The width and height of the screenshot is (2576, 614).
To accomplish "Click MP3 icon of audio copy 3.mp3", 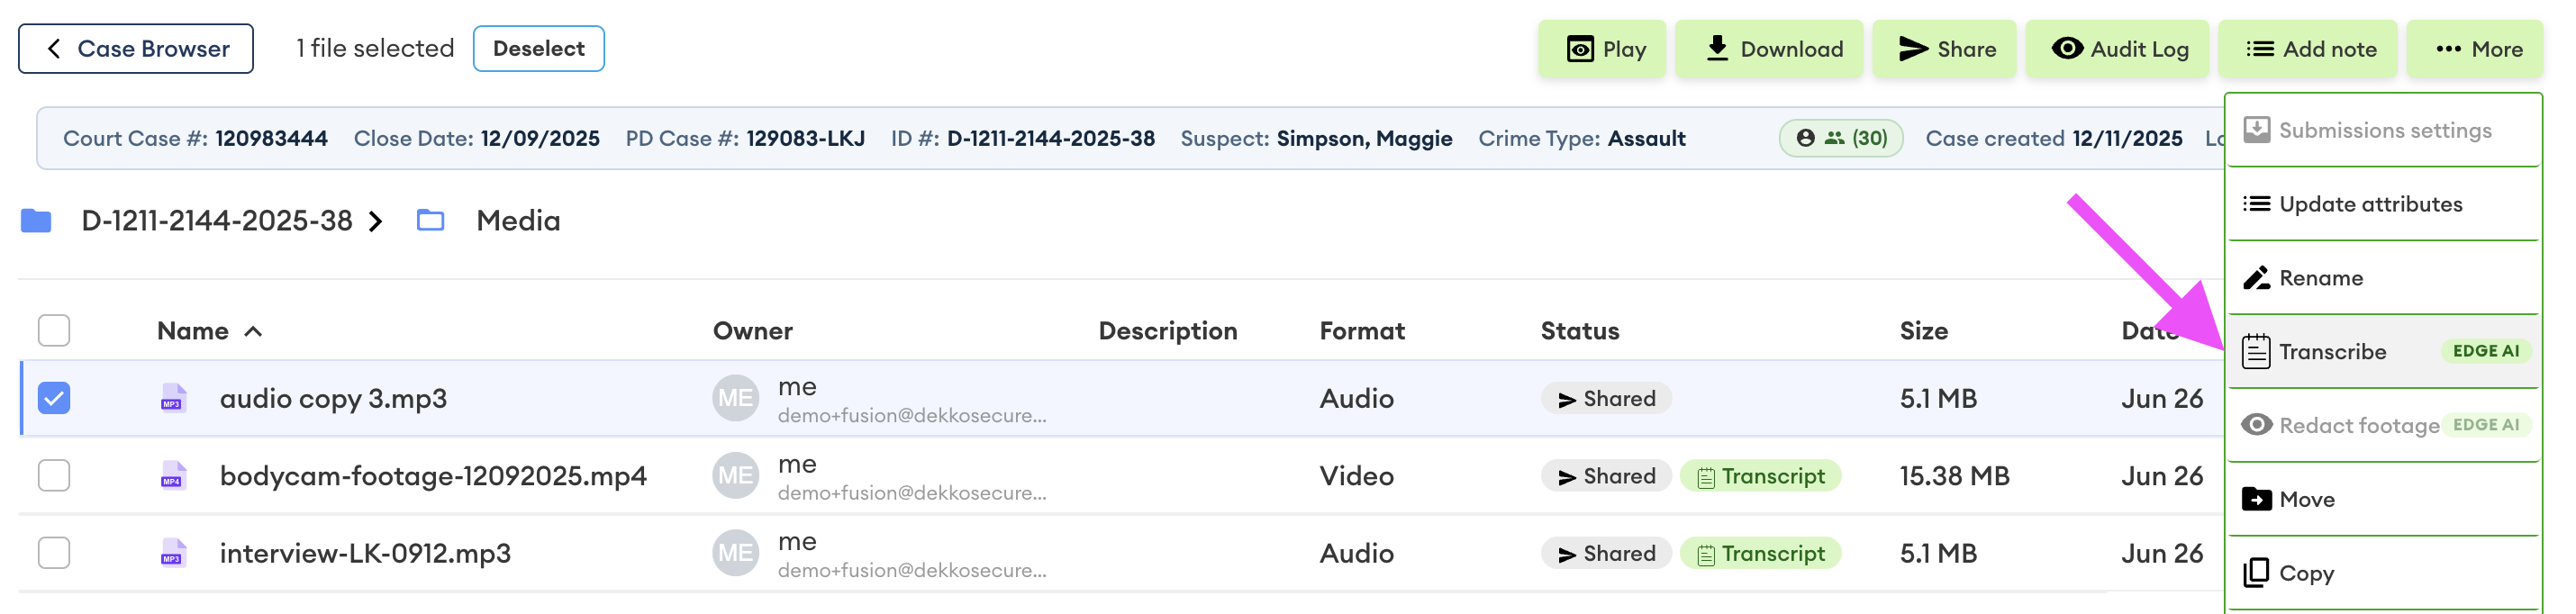I will click(x=173, y=398).
